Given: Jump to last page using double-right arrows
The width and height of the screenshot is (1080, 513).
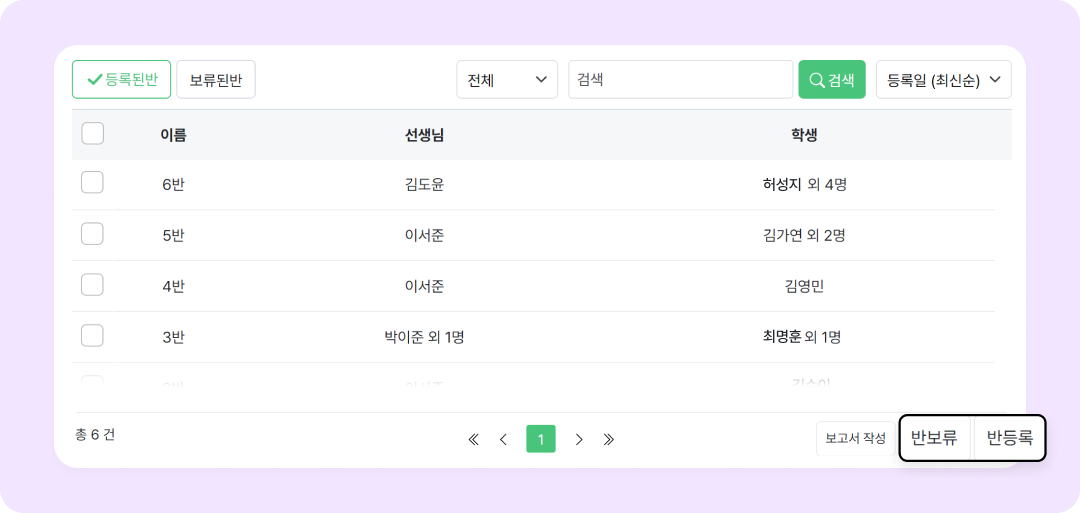Looking at the screenshot, I should tap(609, 439).
